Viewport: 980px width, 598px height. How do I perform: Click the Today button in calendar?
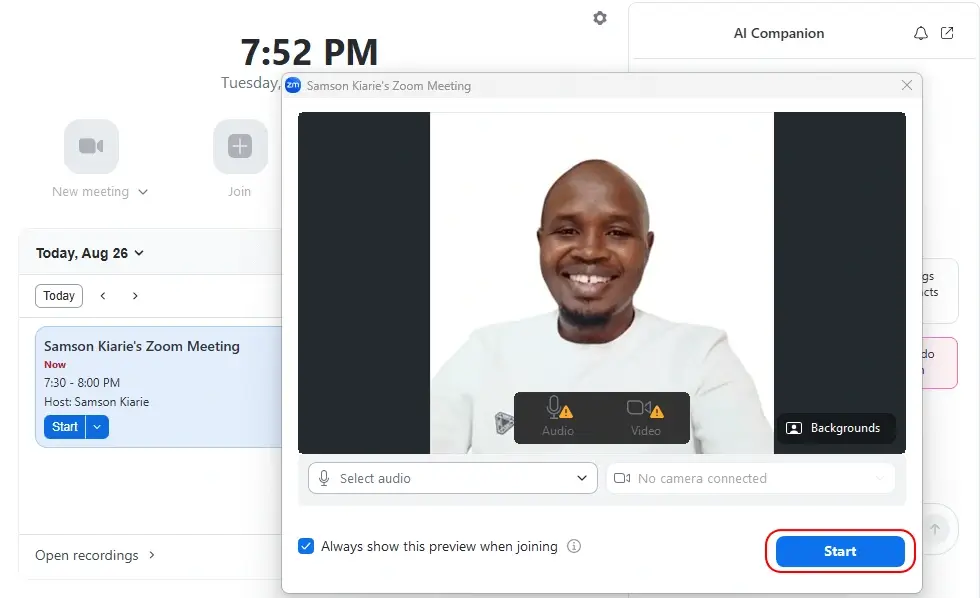59,296
